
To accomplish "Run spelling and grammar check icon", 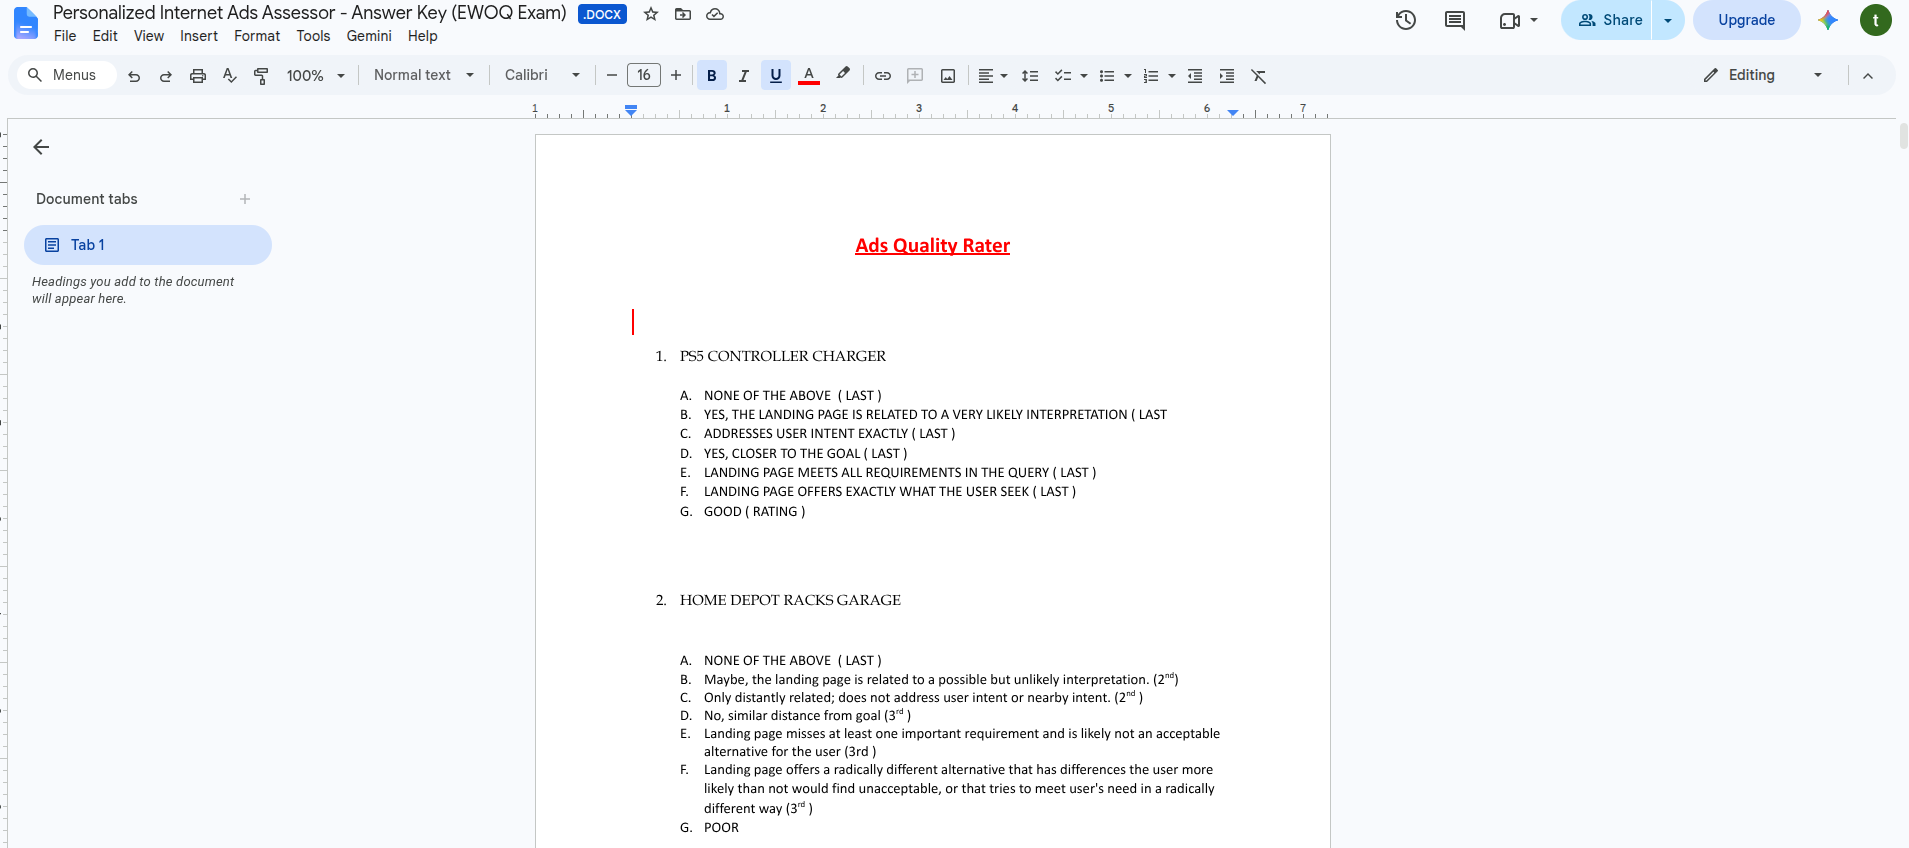I will pyautogui.click(x=230, y=76).
